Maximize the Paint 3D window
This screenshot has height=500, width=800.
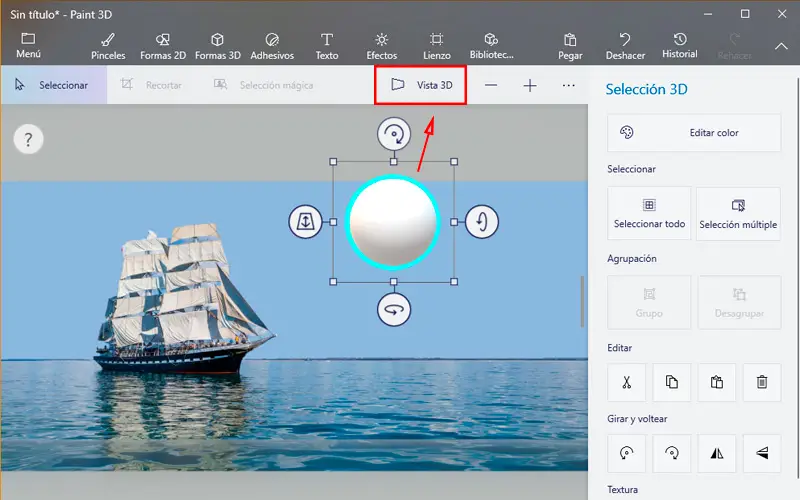[745, 14]
